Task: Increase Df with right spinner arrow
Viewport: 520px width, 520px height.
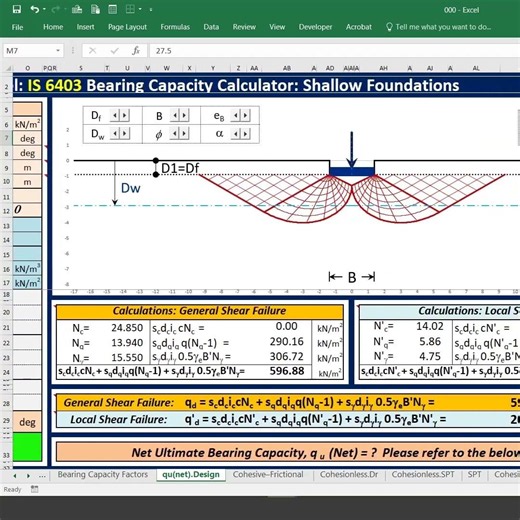Action: point(125,115)
